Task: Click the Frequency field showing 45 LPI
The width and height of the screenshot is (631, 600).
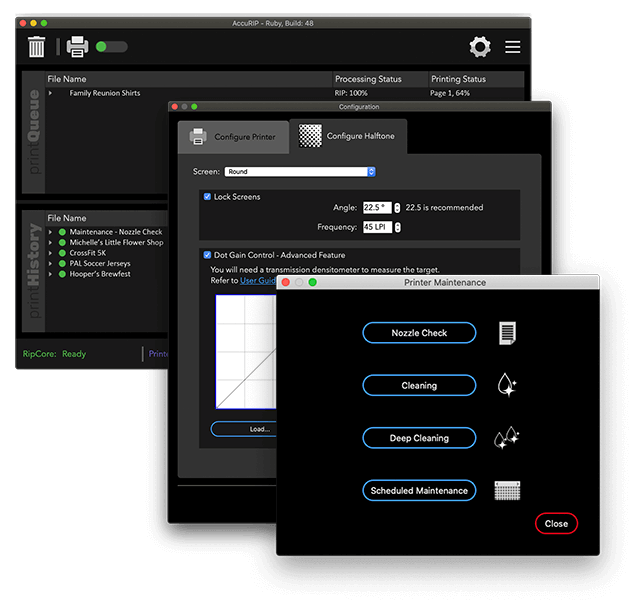Action: tap(377, 227)
